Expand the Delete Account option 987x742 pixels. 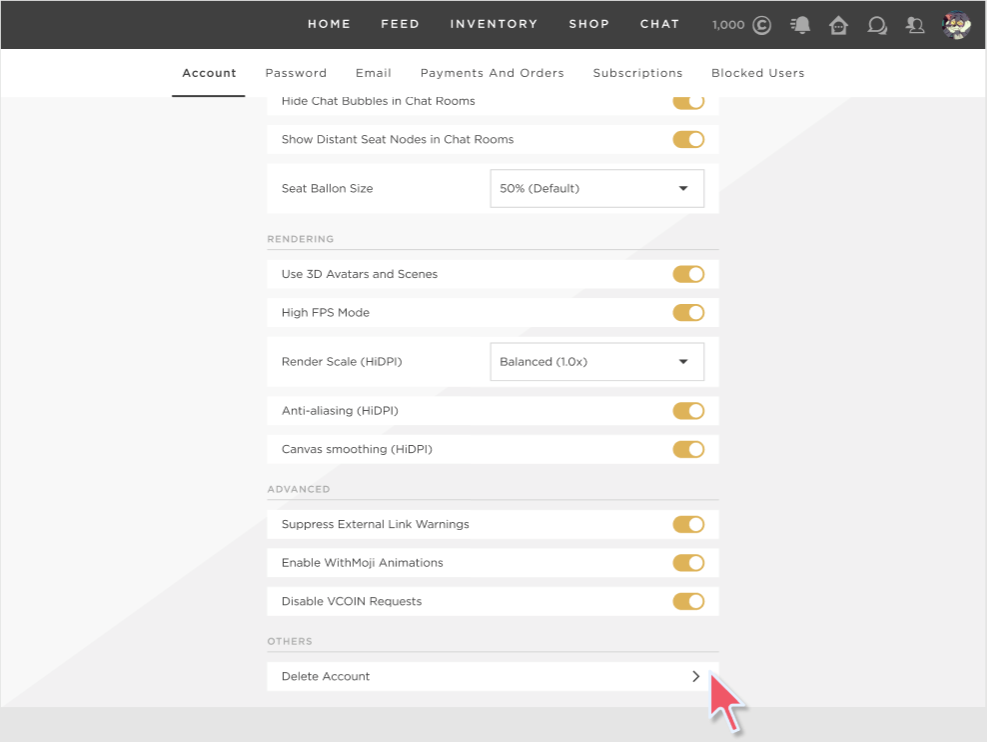(694, 676)
